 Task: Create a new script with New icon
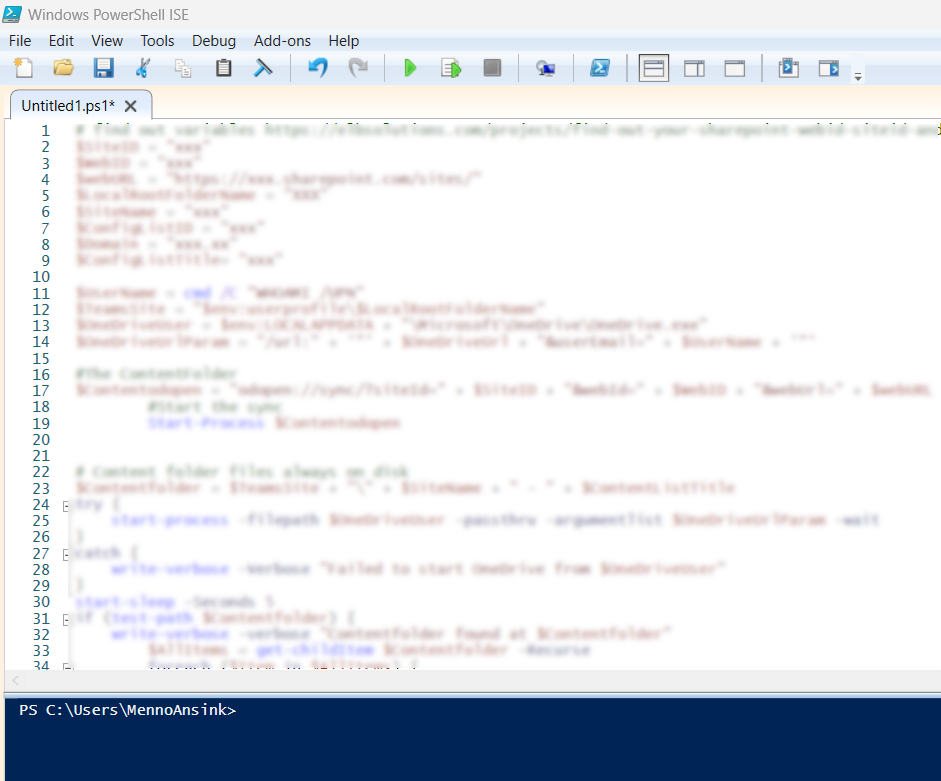pyautogui.click(x=23, y=68)
